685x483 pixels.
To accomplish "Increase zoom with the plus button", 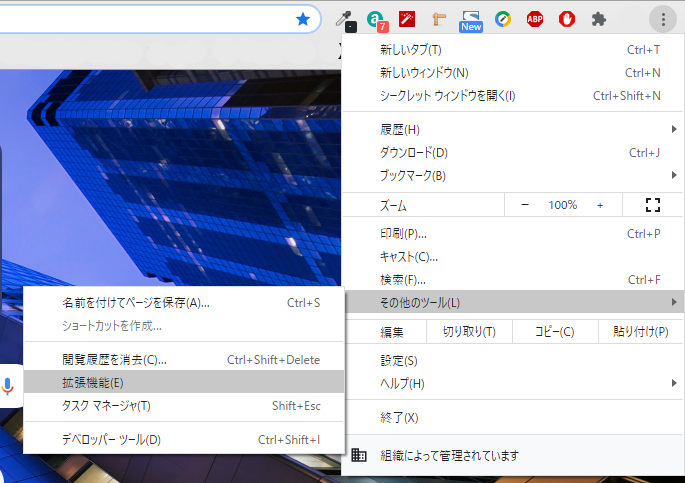I will 600,205.
